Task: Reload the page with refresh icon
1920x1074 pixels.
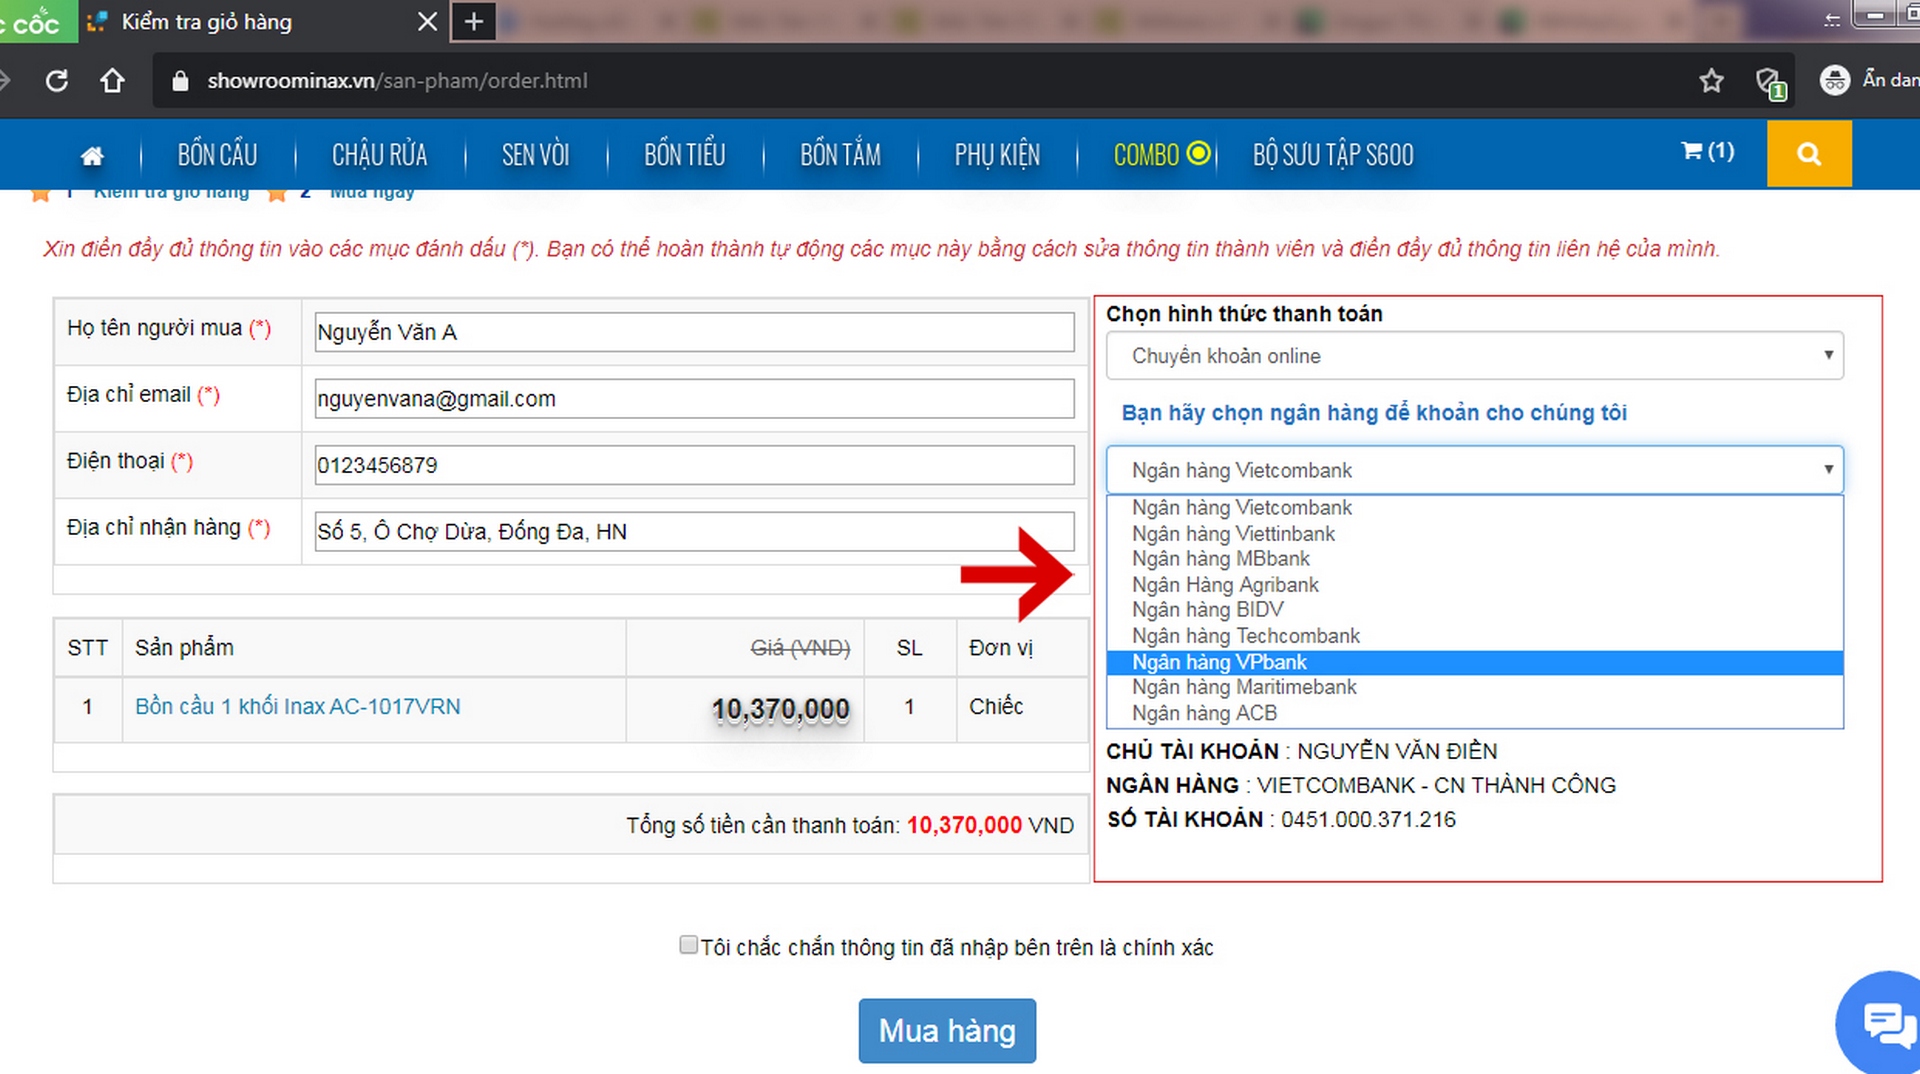Action: pyautogui.click(x=57, y=81)
